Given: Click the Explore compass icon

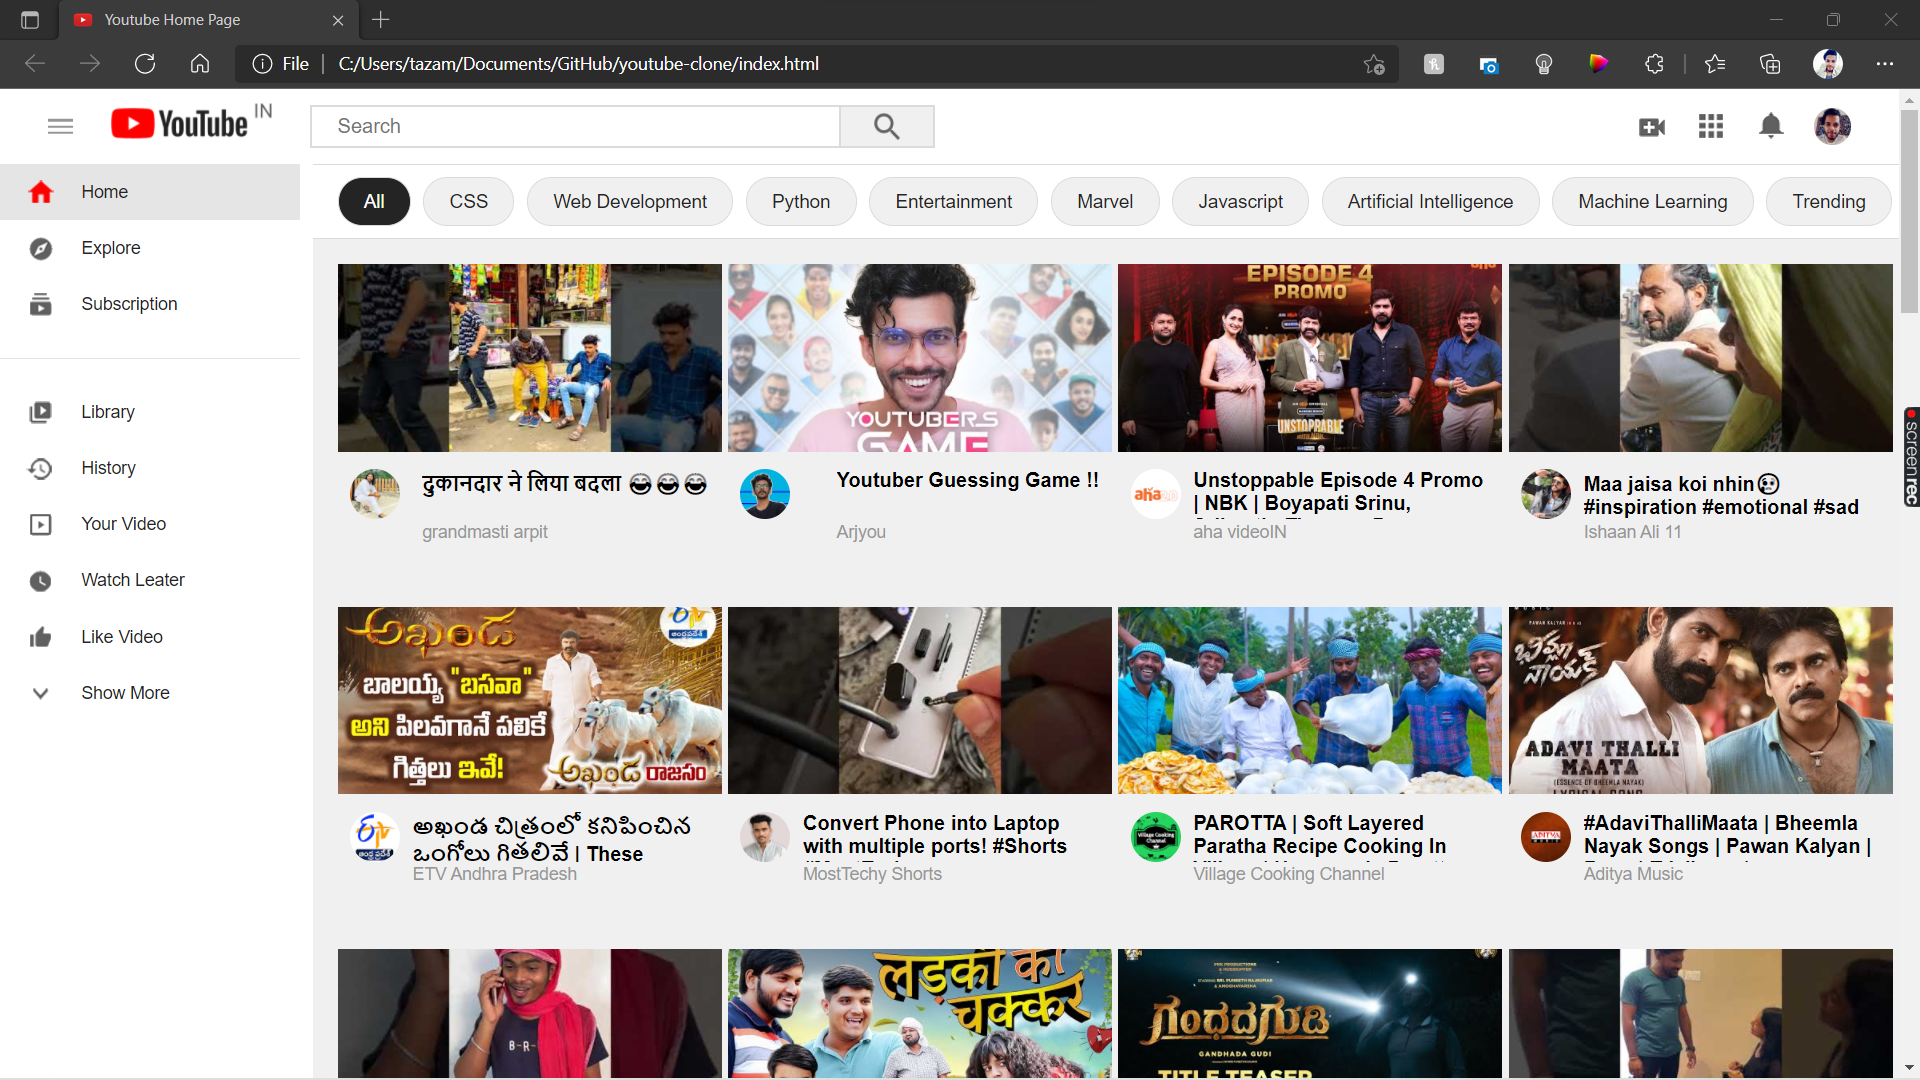Looking at the screenshot, I should [40, 248].
